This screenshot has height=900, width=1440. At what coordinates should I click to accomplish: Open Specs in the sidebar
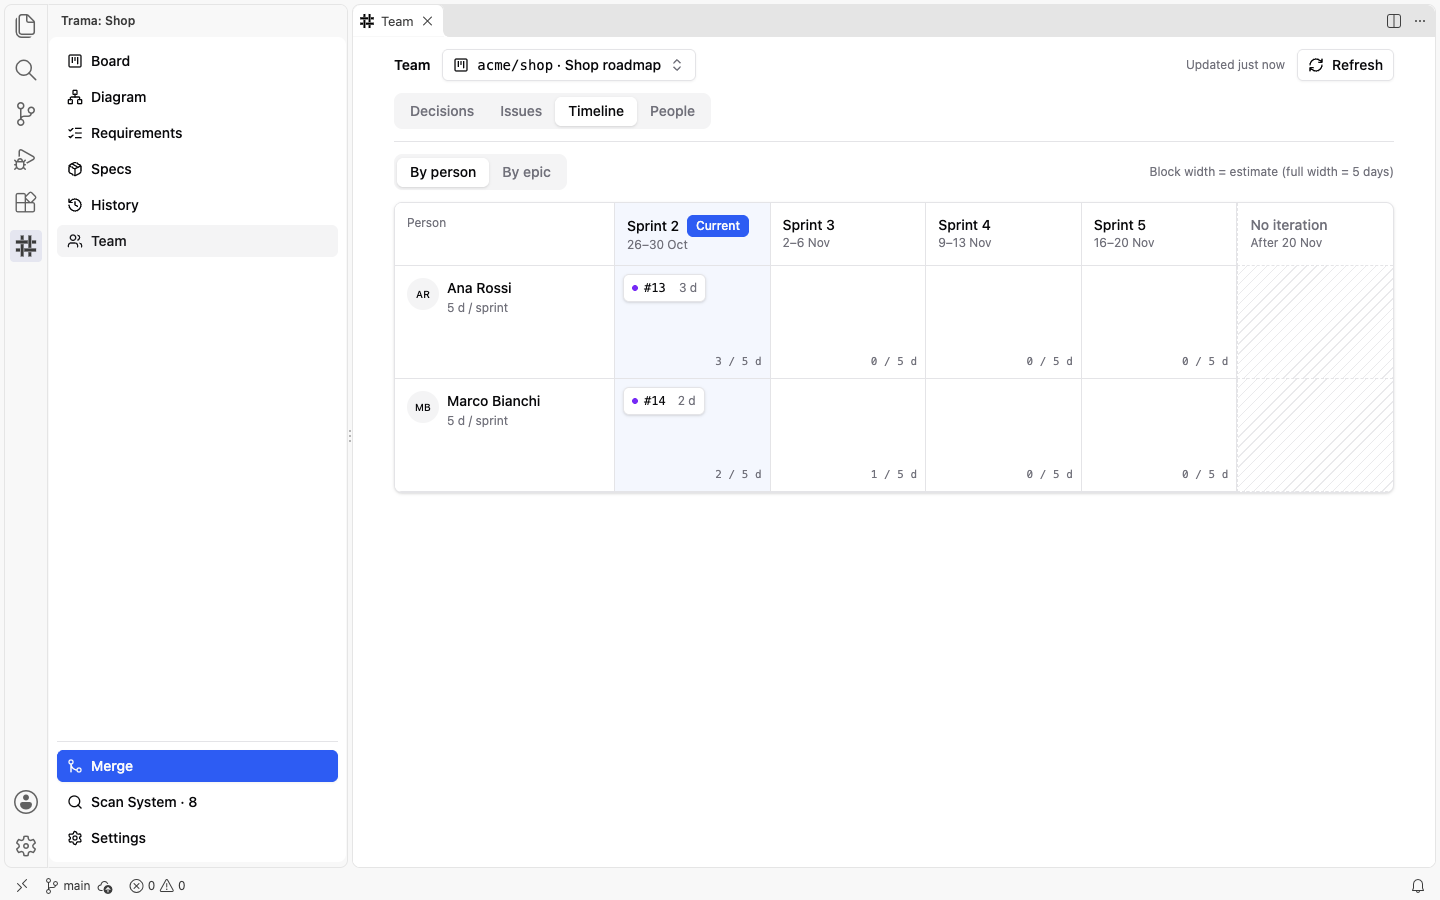197,169
